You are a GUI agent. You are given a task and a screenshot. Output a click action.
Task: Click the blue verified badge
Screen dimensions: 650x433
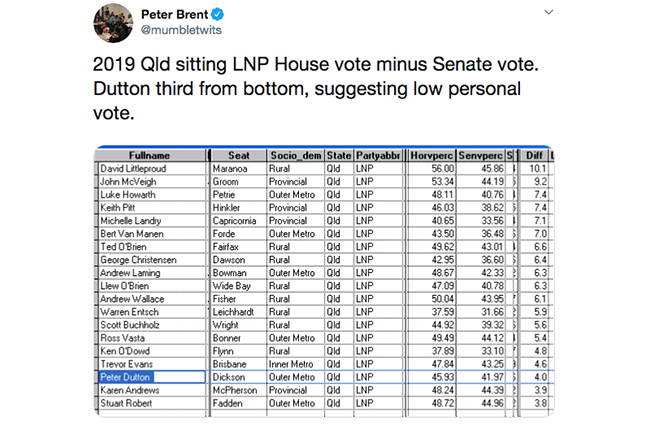[218, 15]
